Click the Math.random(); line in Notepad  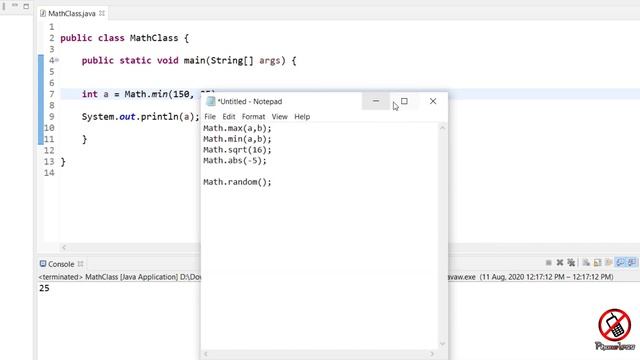click(237, 182)
